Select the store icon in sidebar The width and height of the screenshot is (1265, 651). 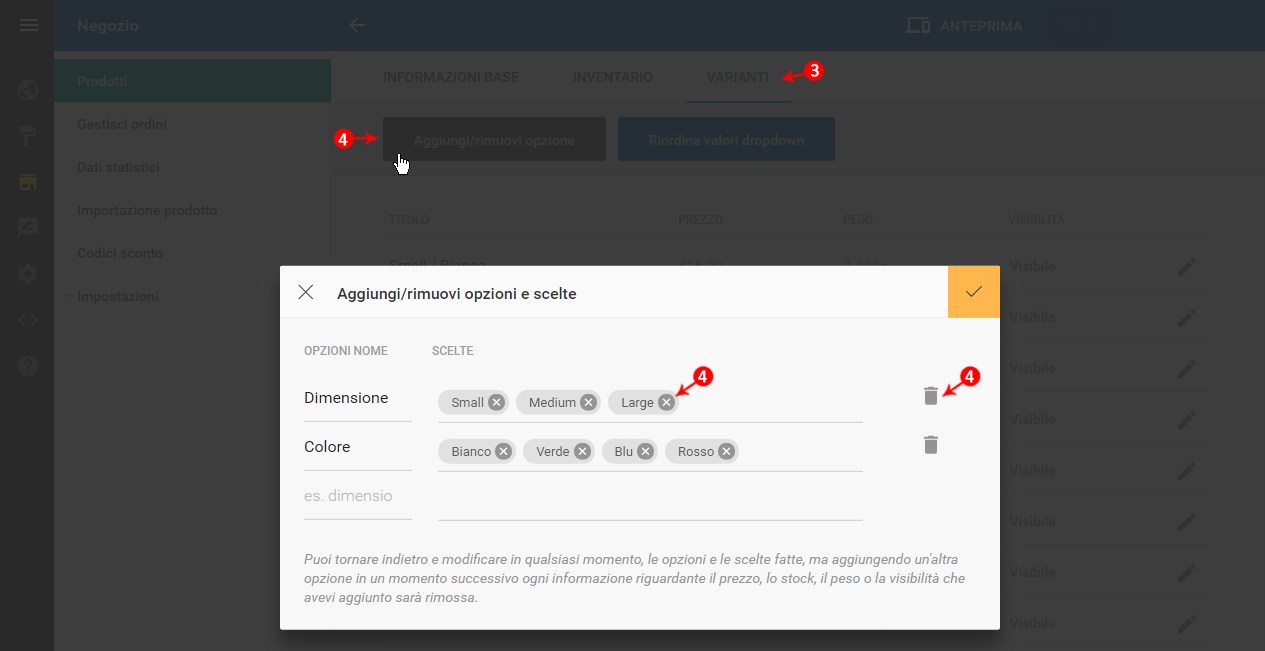pyautogui.click(x=28, y=182)
